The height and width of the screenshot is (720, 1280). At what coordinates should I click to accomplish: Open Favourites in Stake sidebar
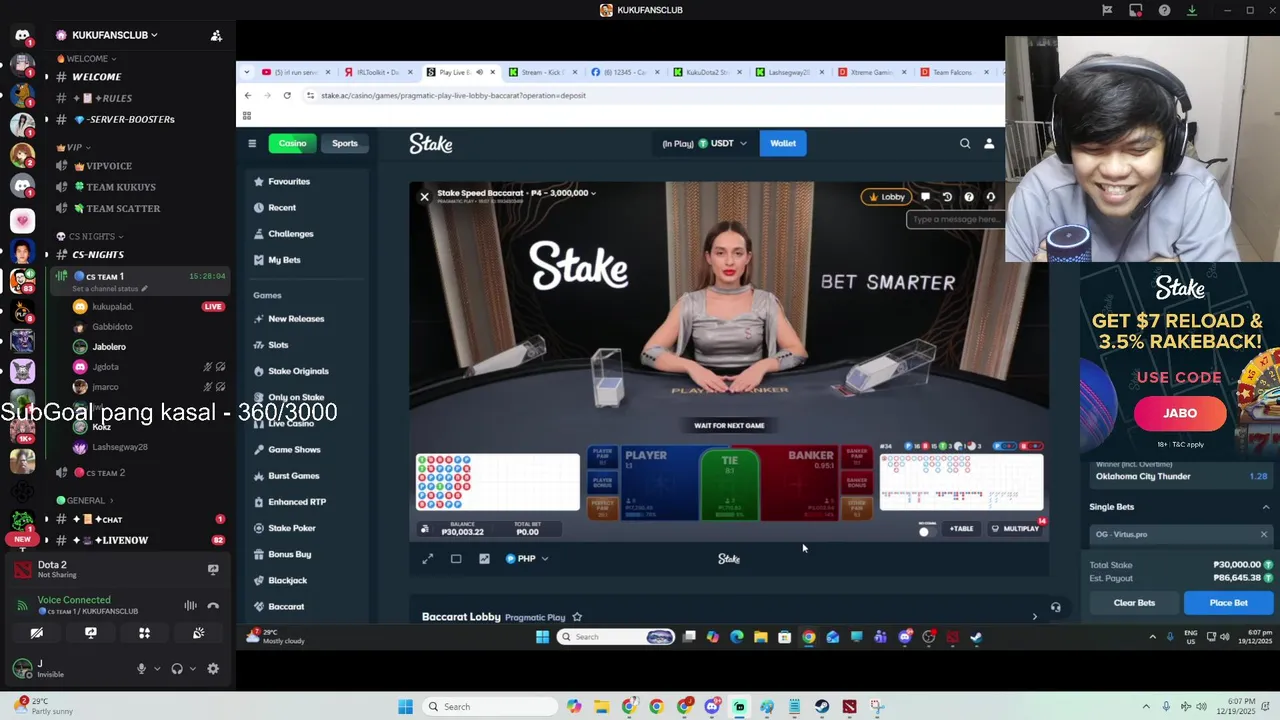click(x=289, y=182)
